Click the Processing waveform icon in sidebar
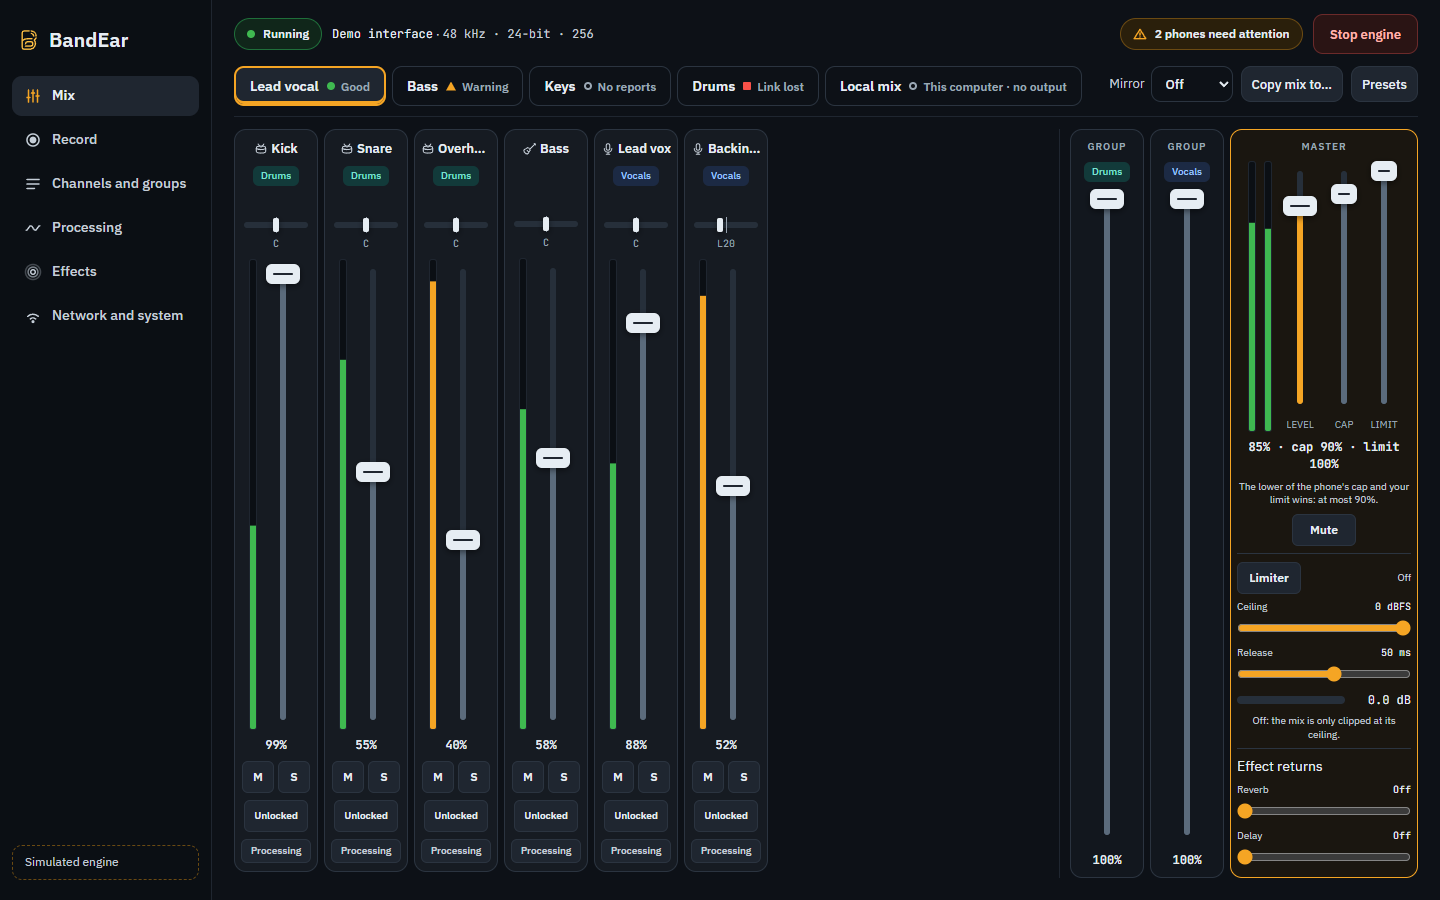Screen dimensions: 1440x900 coord(33,228)
